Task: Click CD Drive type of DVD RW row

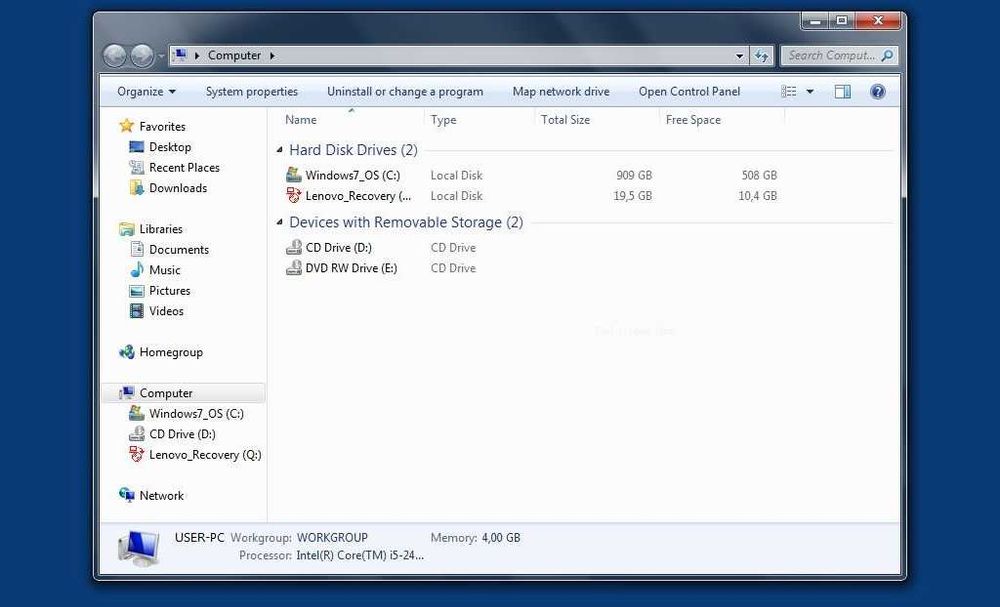Action: (x=453, y=268)
